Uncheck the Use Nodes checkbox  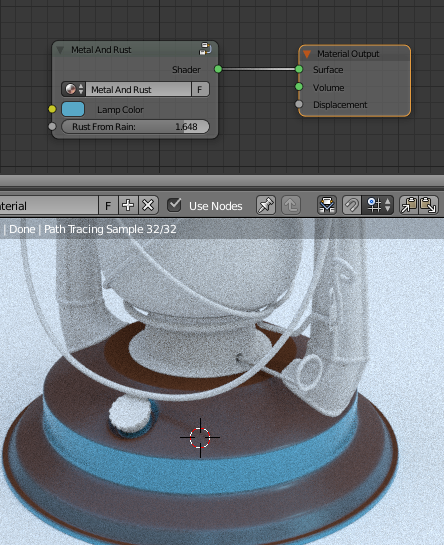[x=174, y=205]
